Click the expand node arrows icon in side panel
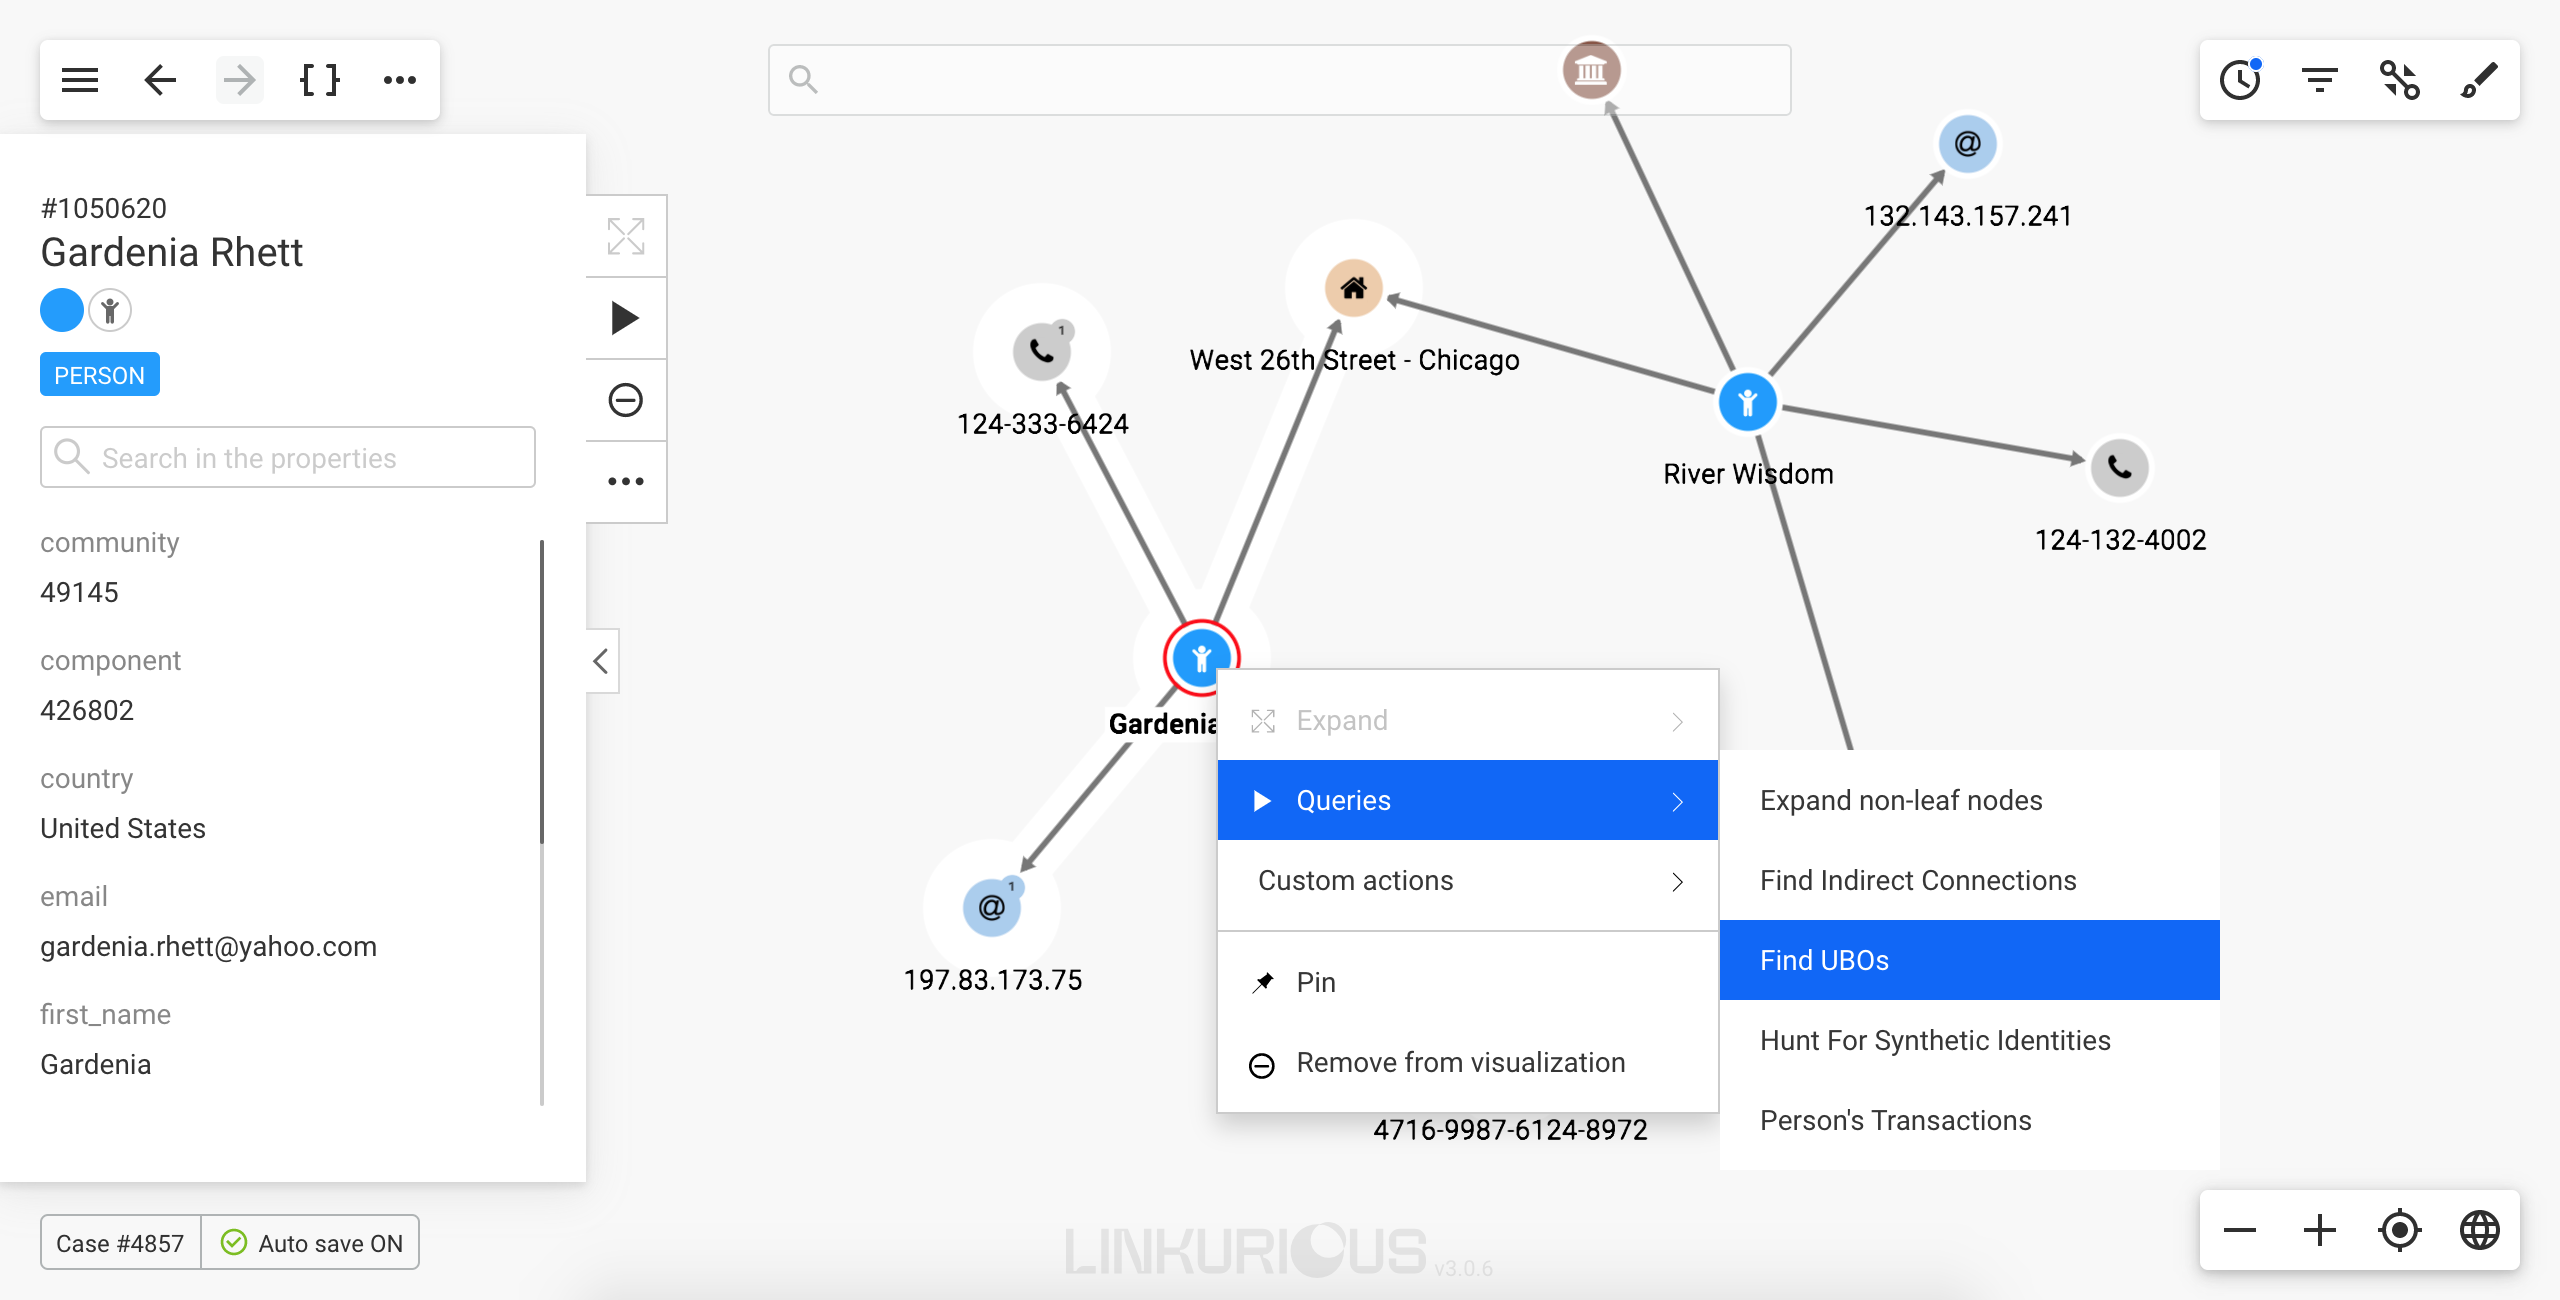Viewport: 2560px width, 1300px height. 626,237
